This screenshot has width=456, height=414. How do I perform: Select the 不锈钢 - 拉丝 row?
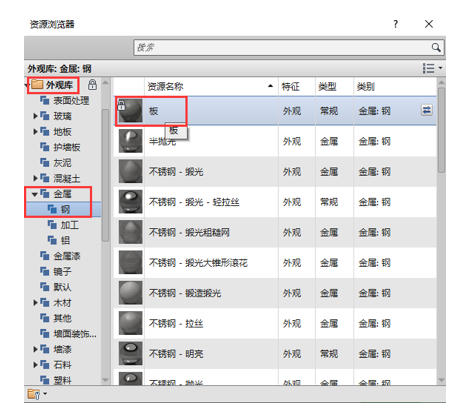[275, 323]
